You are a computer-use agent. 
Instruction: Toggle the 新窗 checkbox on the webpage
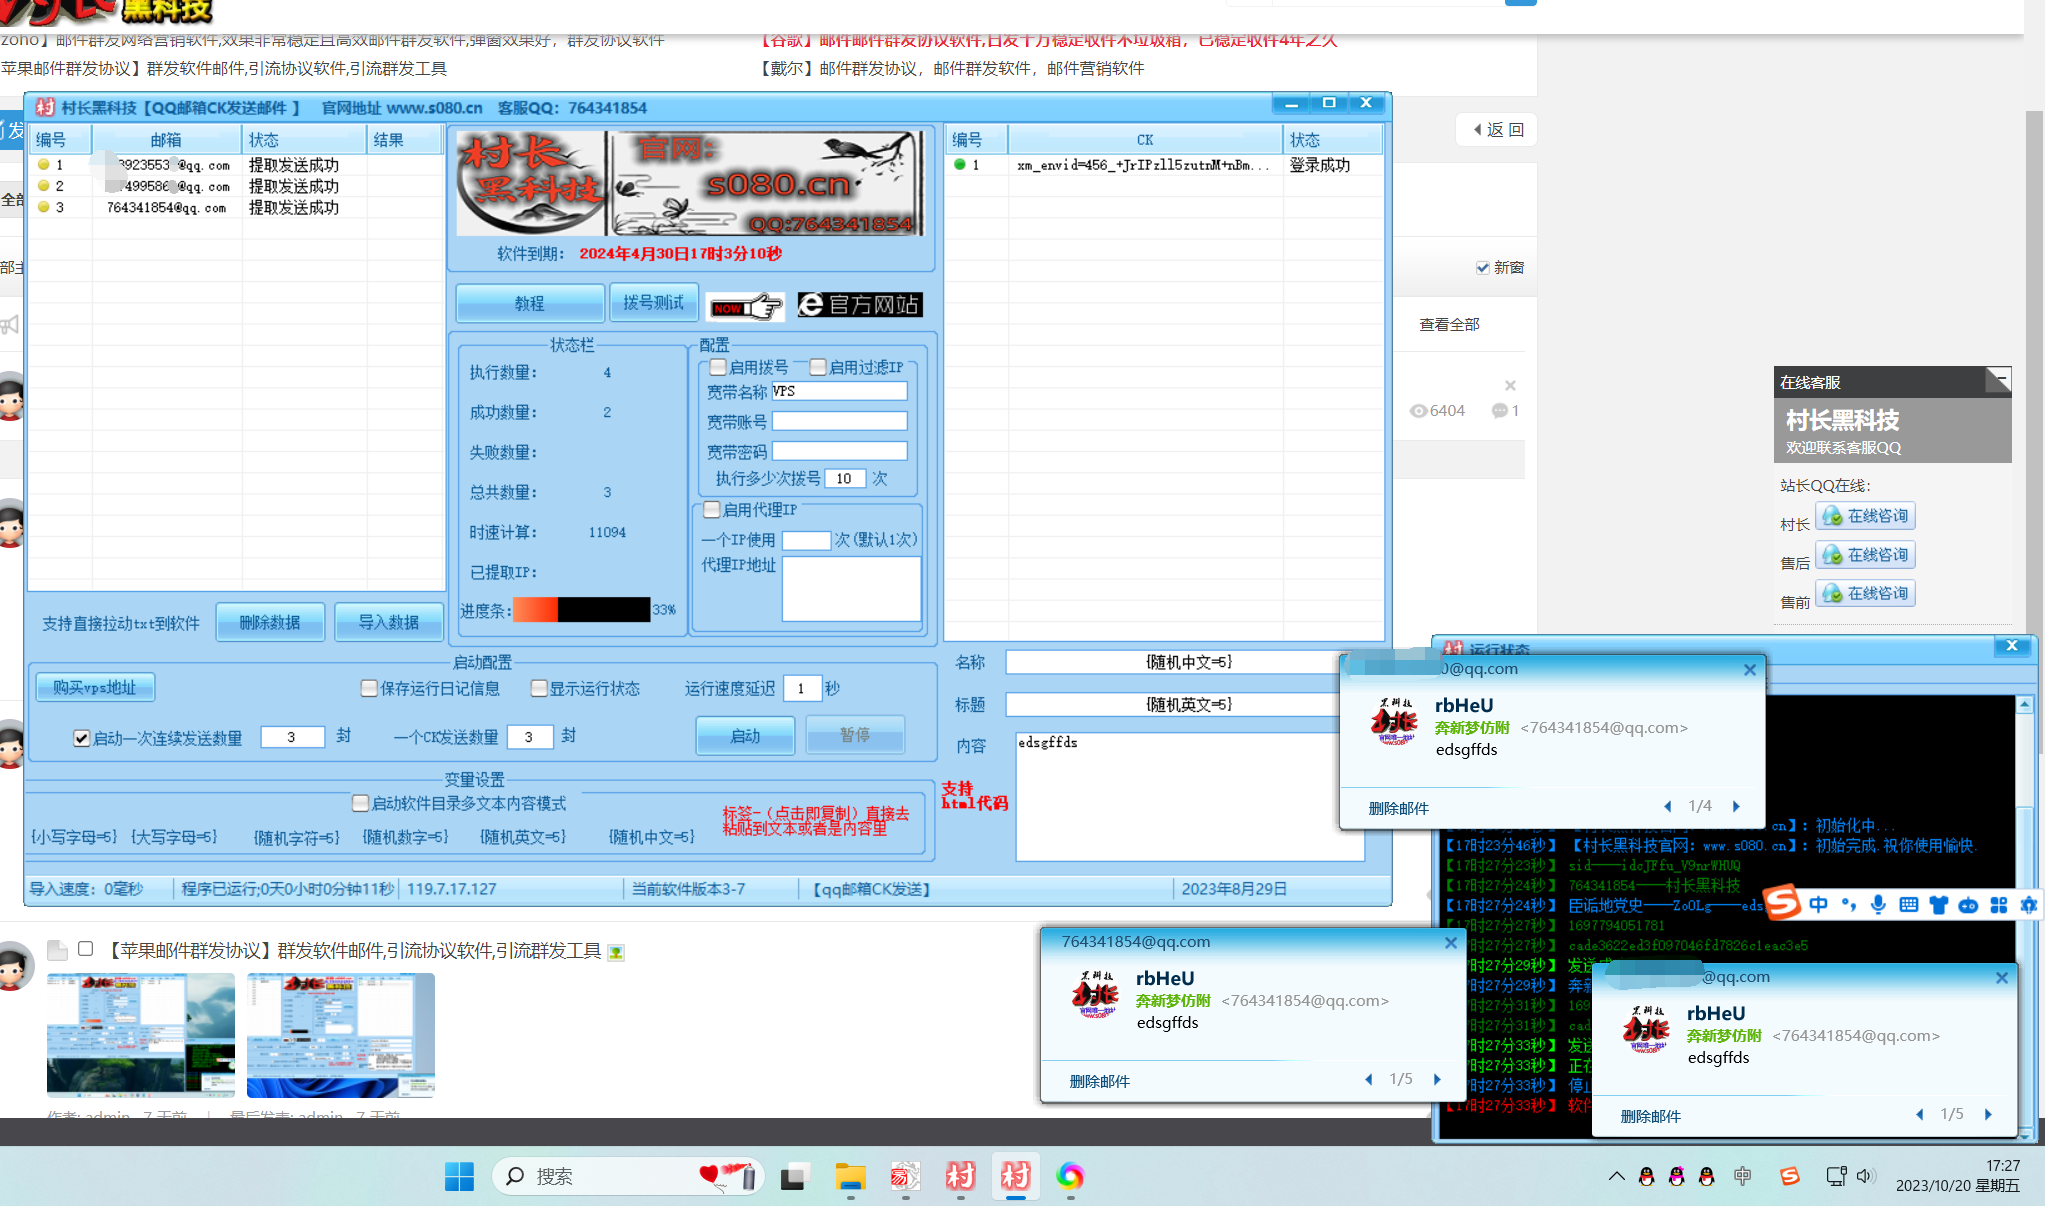(x=1483, y=267)
